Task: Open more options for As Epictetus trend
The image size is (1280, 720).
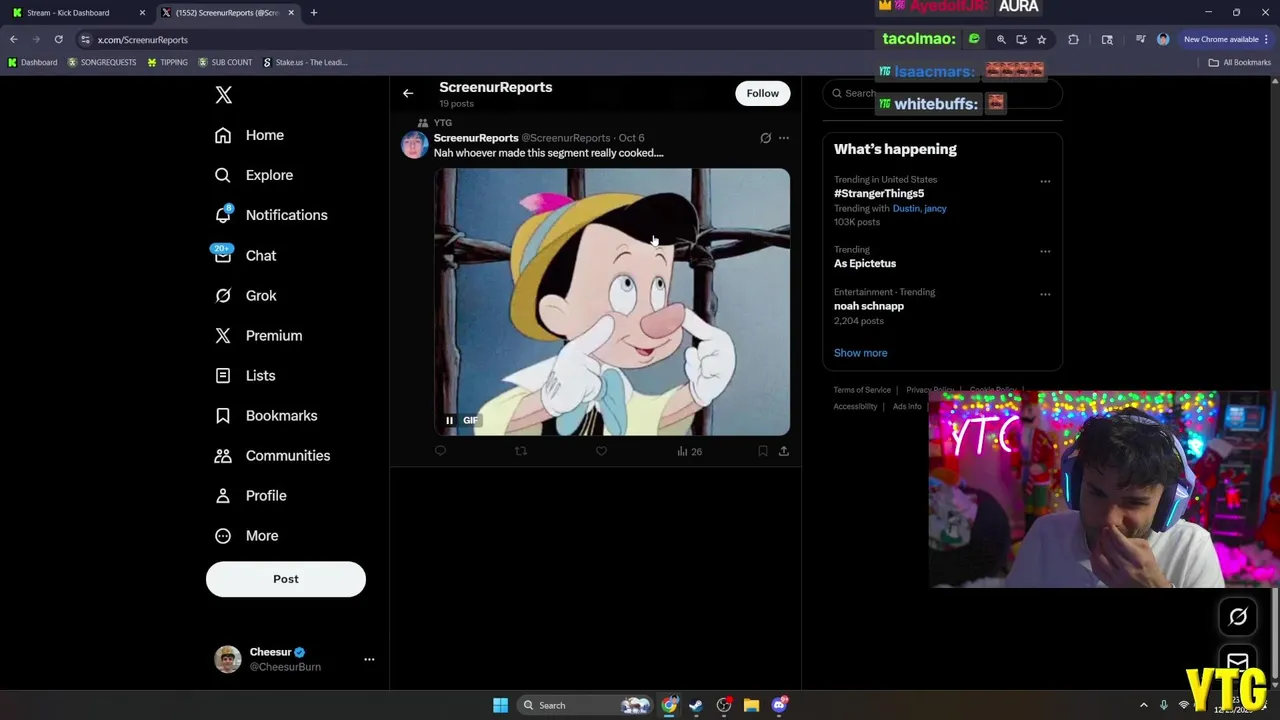Action: (1045, 251)
